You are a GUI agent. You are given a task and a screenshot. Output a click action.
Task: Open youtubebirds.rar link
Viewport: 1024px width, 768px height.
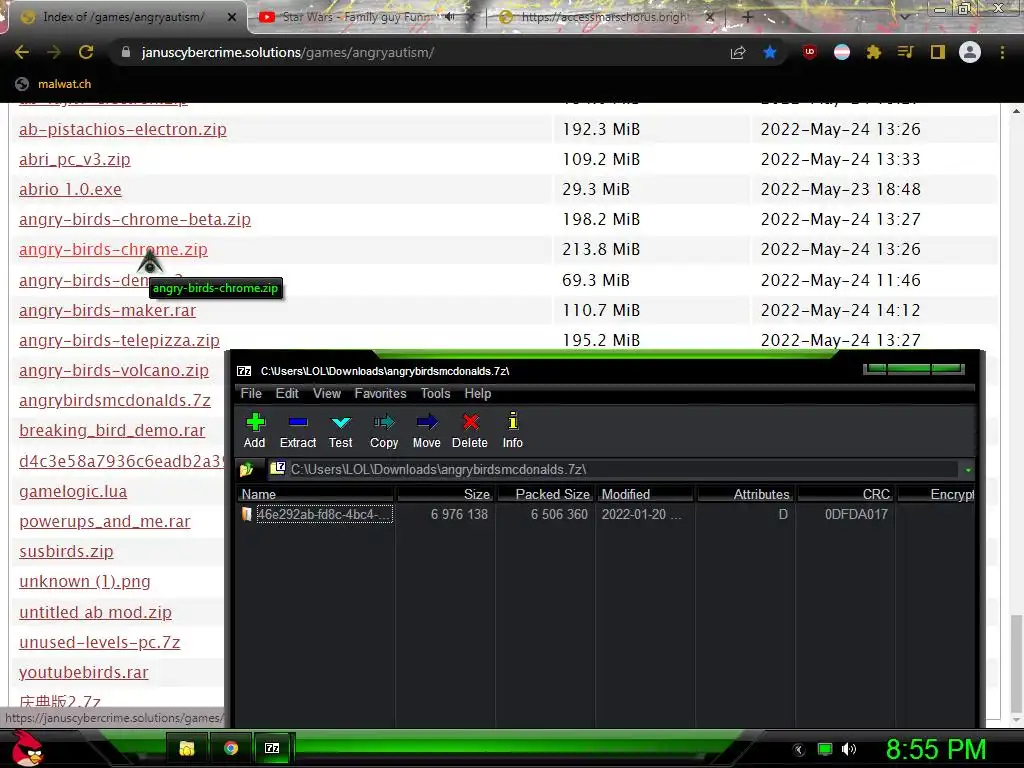(84, 672)
